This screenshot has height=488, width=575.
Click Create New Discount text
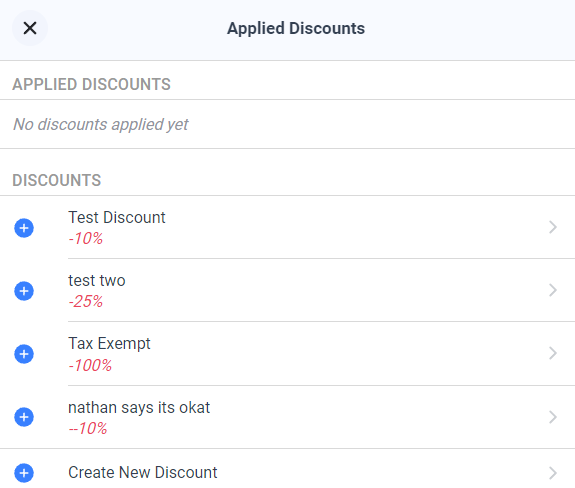143,473
